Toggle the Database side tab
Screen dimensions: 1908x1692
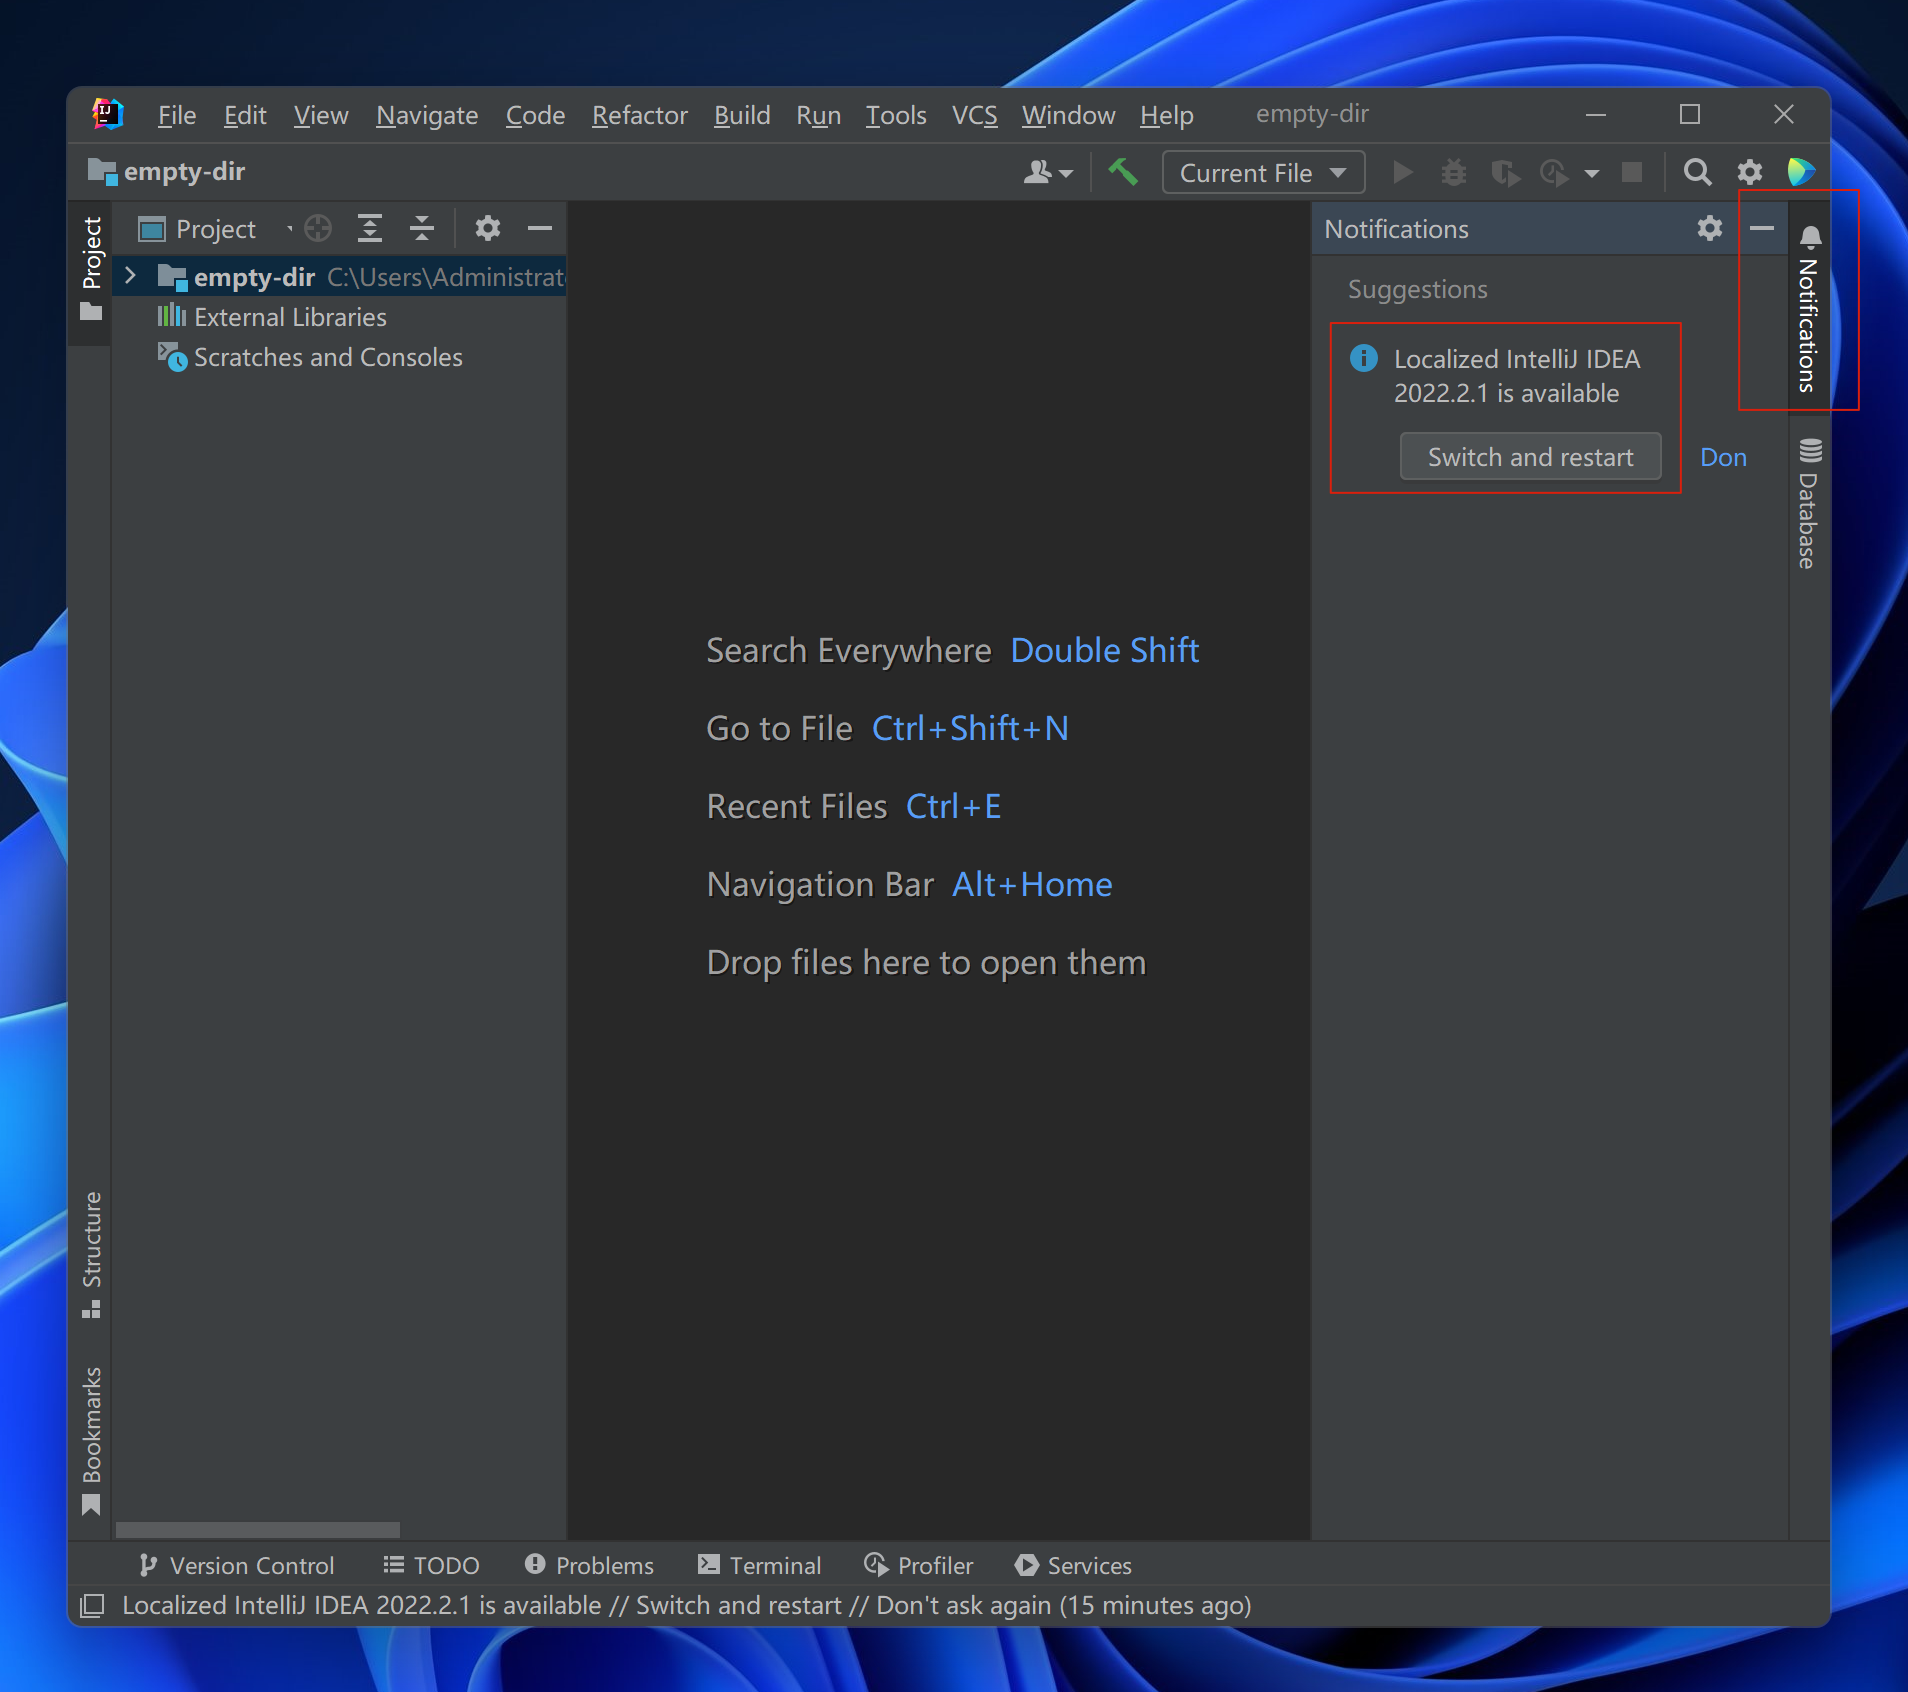[x=1809, y=503]
